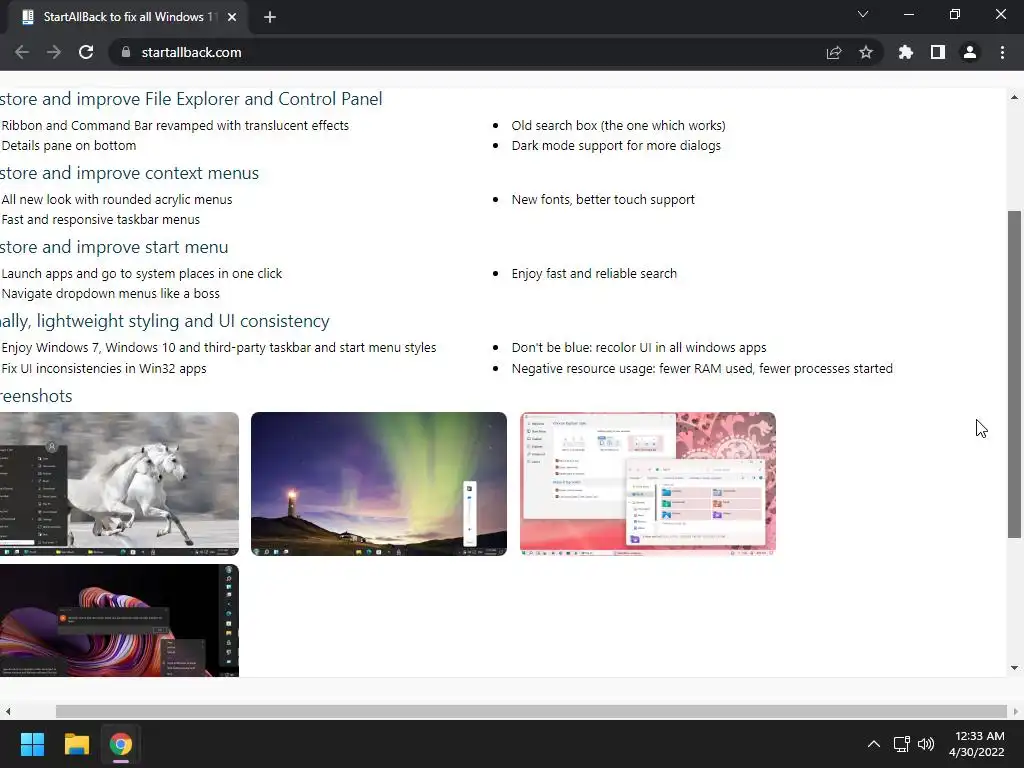The height and width of the screenshot is (768, 1024).
Task: Go back to the previous page
Action: point(22,52)
